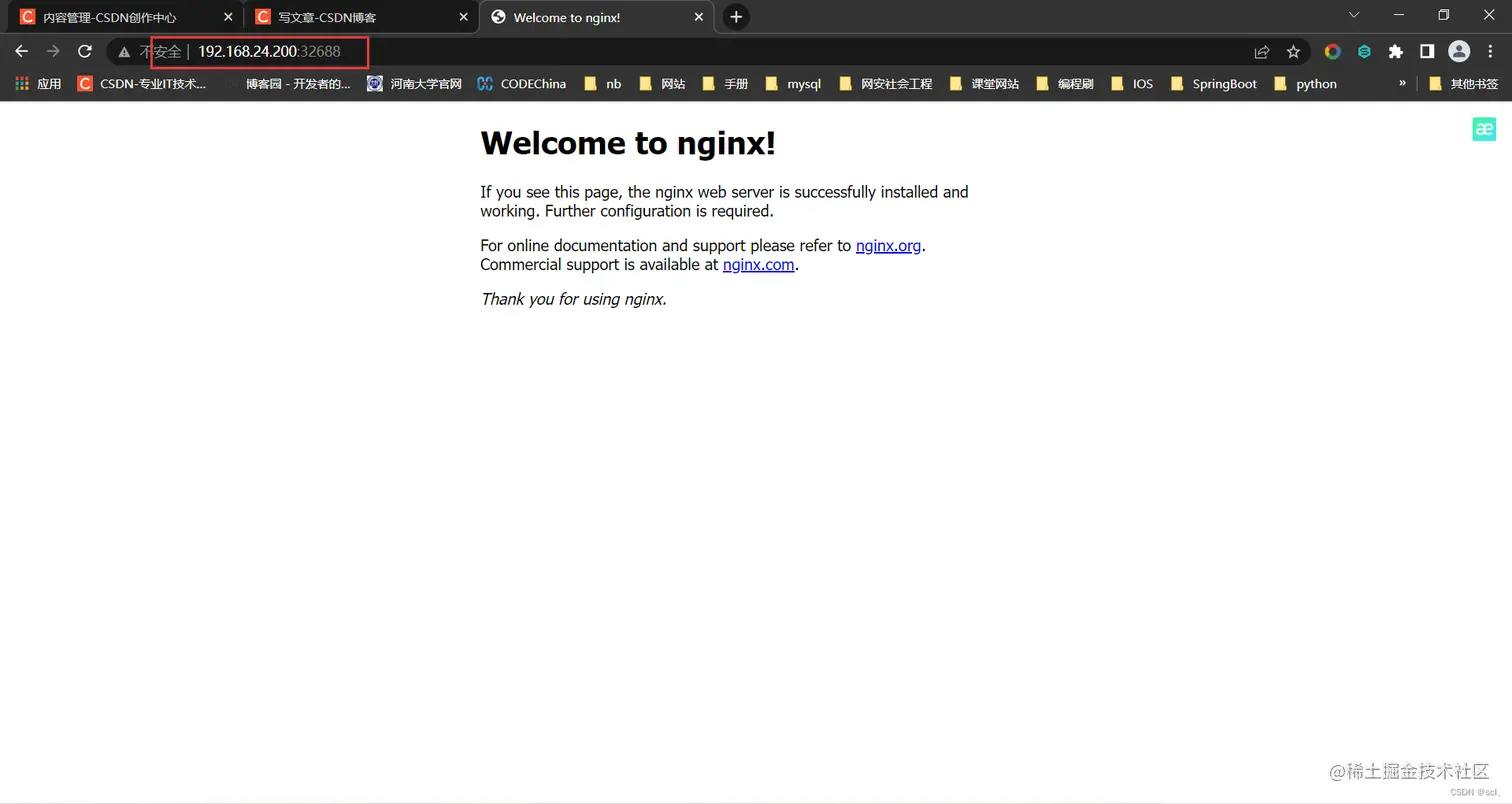
Task: Open the tab search chevron
Action: pos(1354,15)
